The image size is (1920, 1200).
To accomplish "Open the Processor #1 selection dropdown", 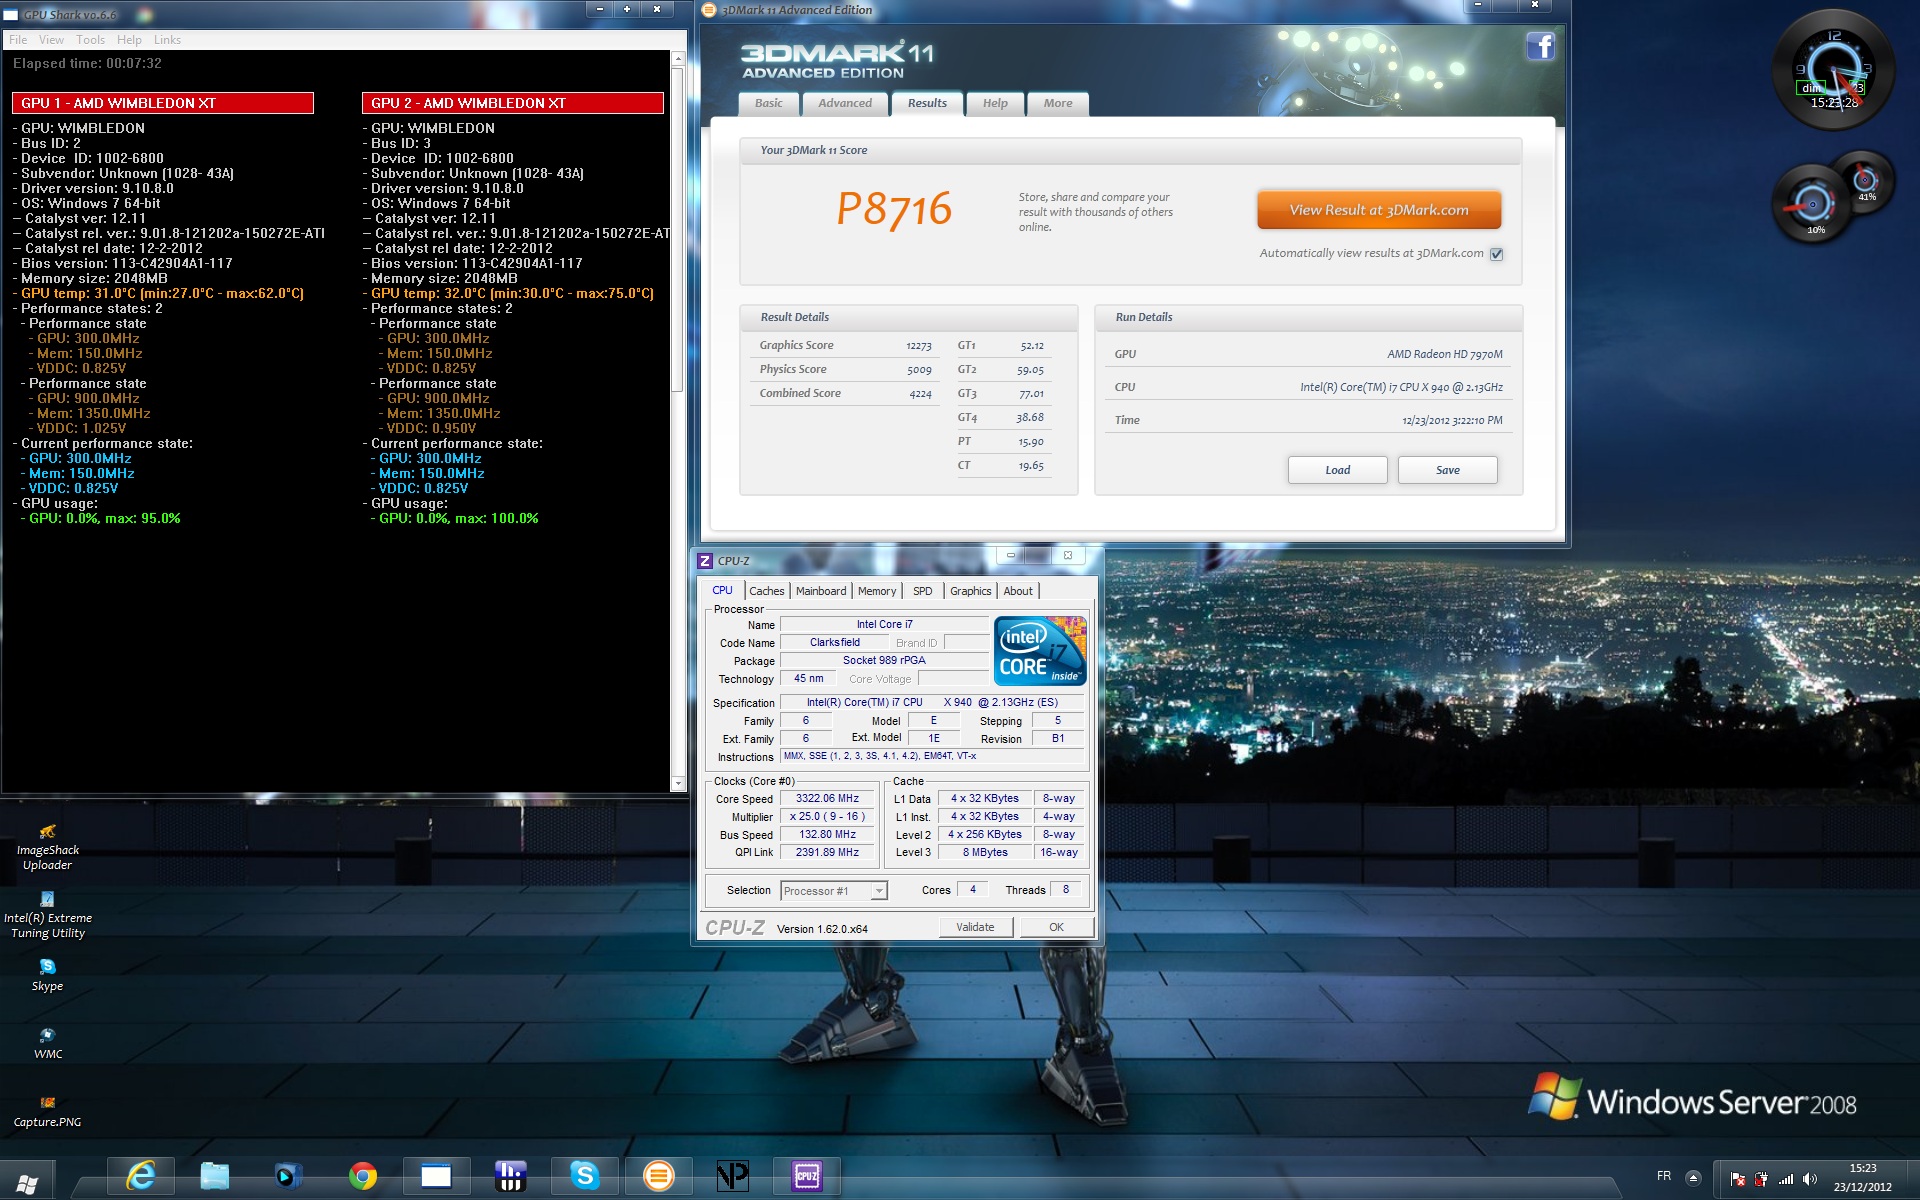I will 833,890.
